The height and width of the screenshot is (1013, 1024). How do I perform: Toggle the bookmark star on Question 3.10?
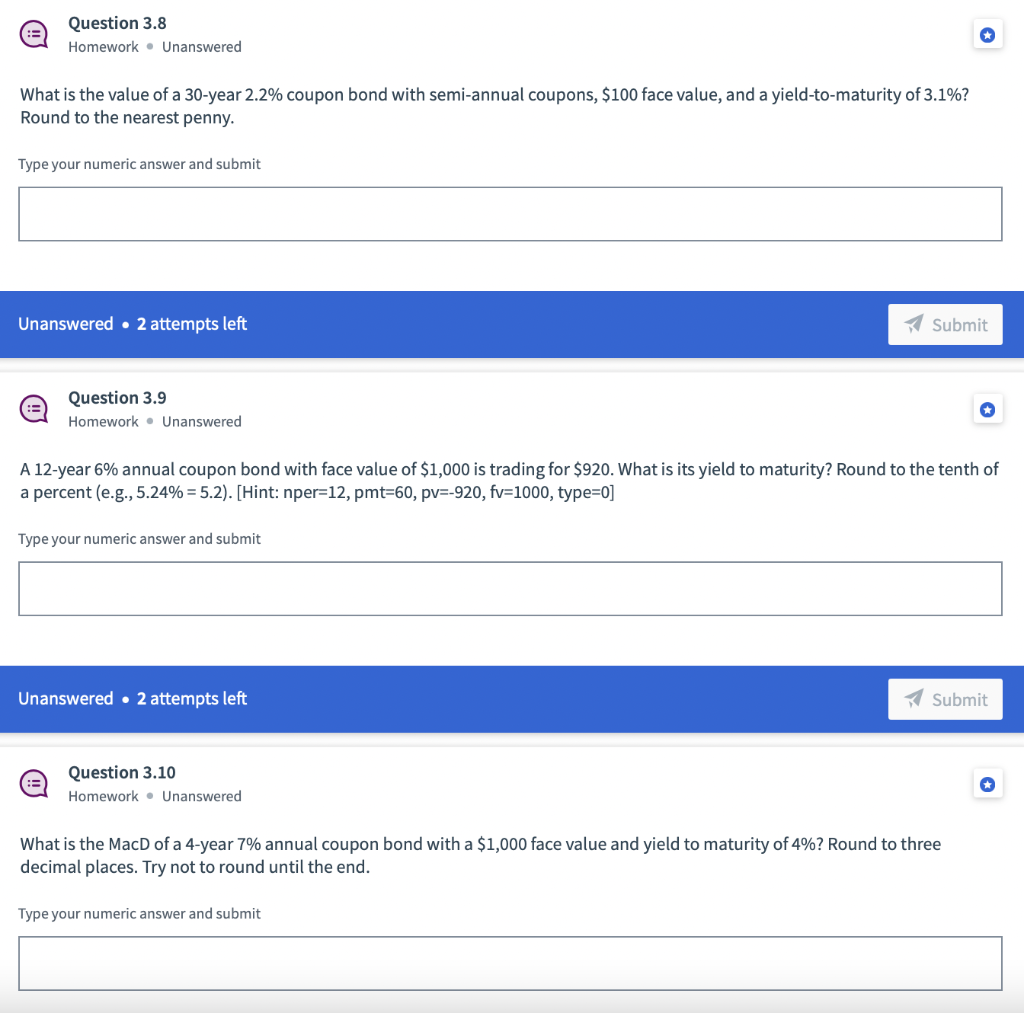click(x=988, y=784)
